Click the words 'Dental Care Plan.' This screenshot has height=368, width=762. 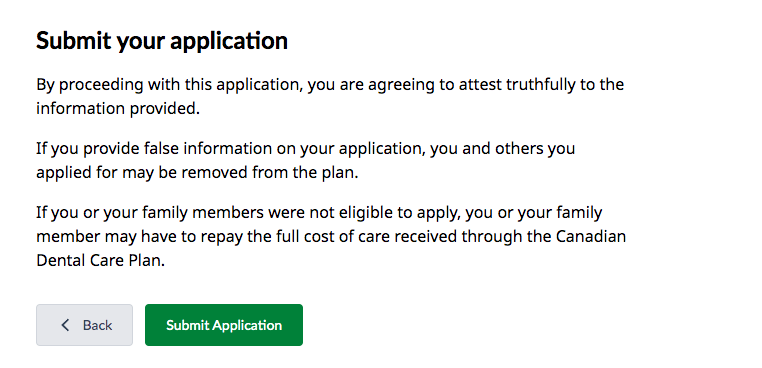101,261
